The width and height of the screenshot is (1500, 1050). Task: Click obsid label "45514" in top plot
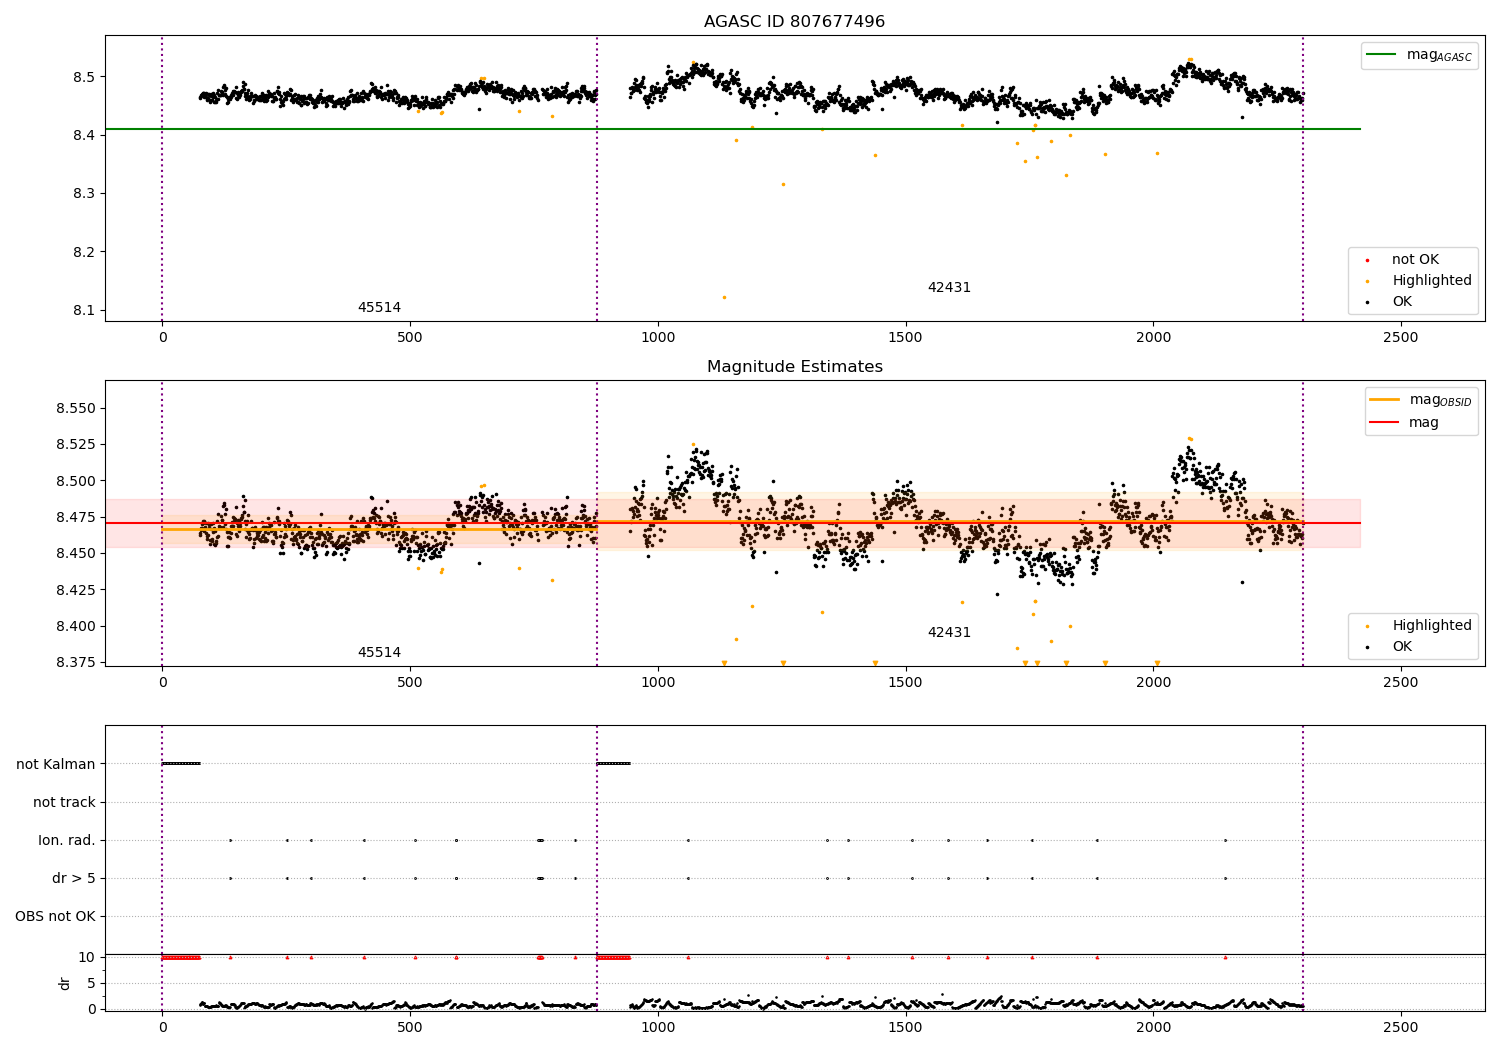point(379,308)
